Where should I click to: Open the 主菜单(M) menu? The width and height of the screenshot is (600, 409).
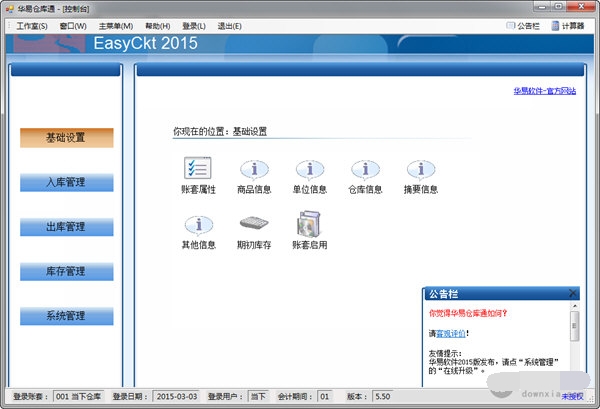(116, 25)
